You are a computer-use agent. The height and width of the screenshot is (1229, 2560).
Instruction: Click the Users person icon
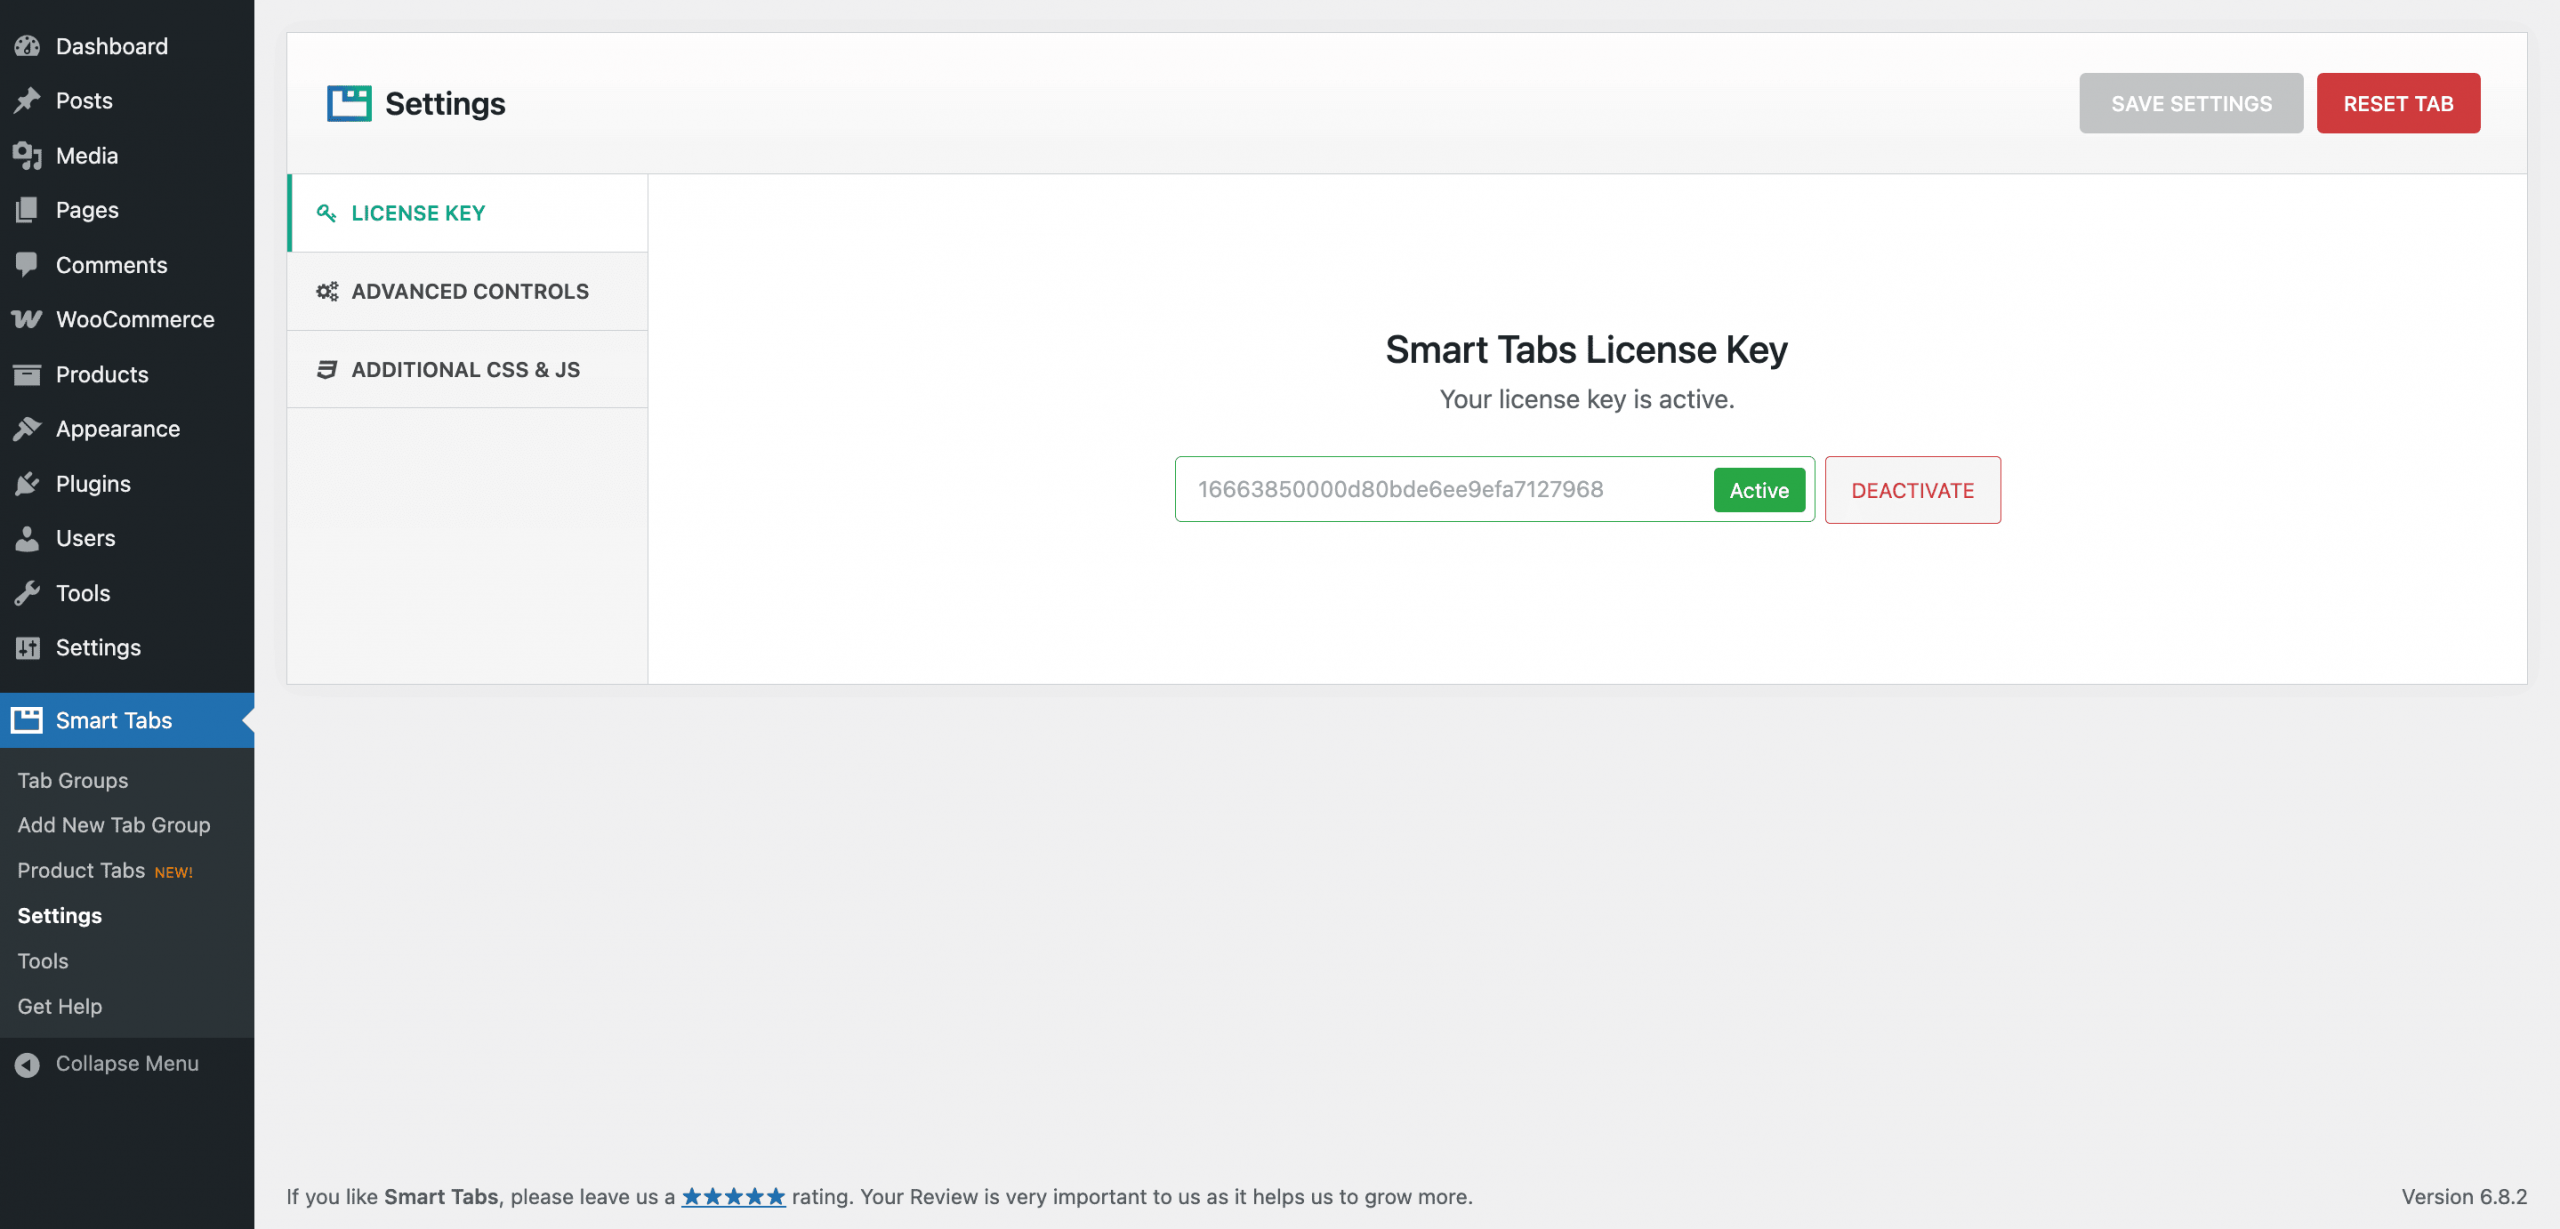click(27, 538)
